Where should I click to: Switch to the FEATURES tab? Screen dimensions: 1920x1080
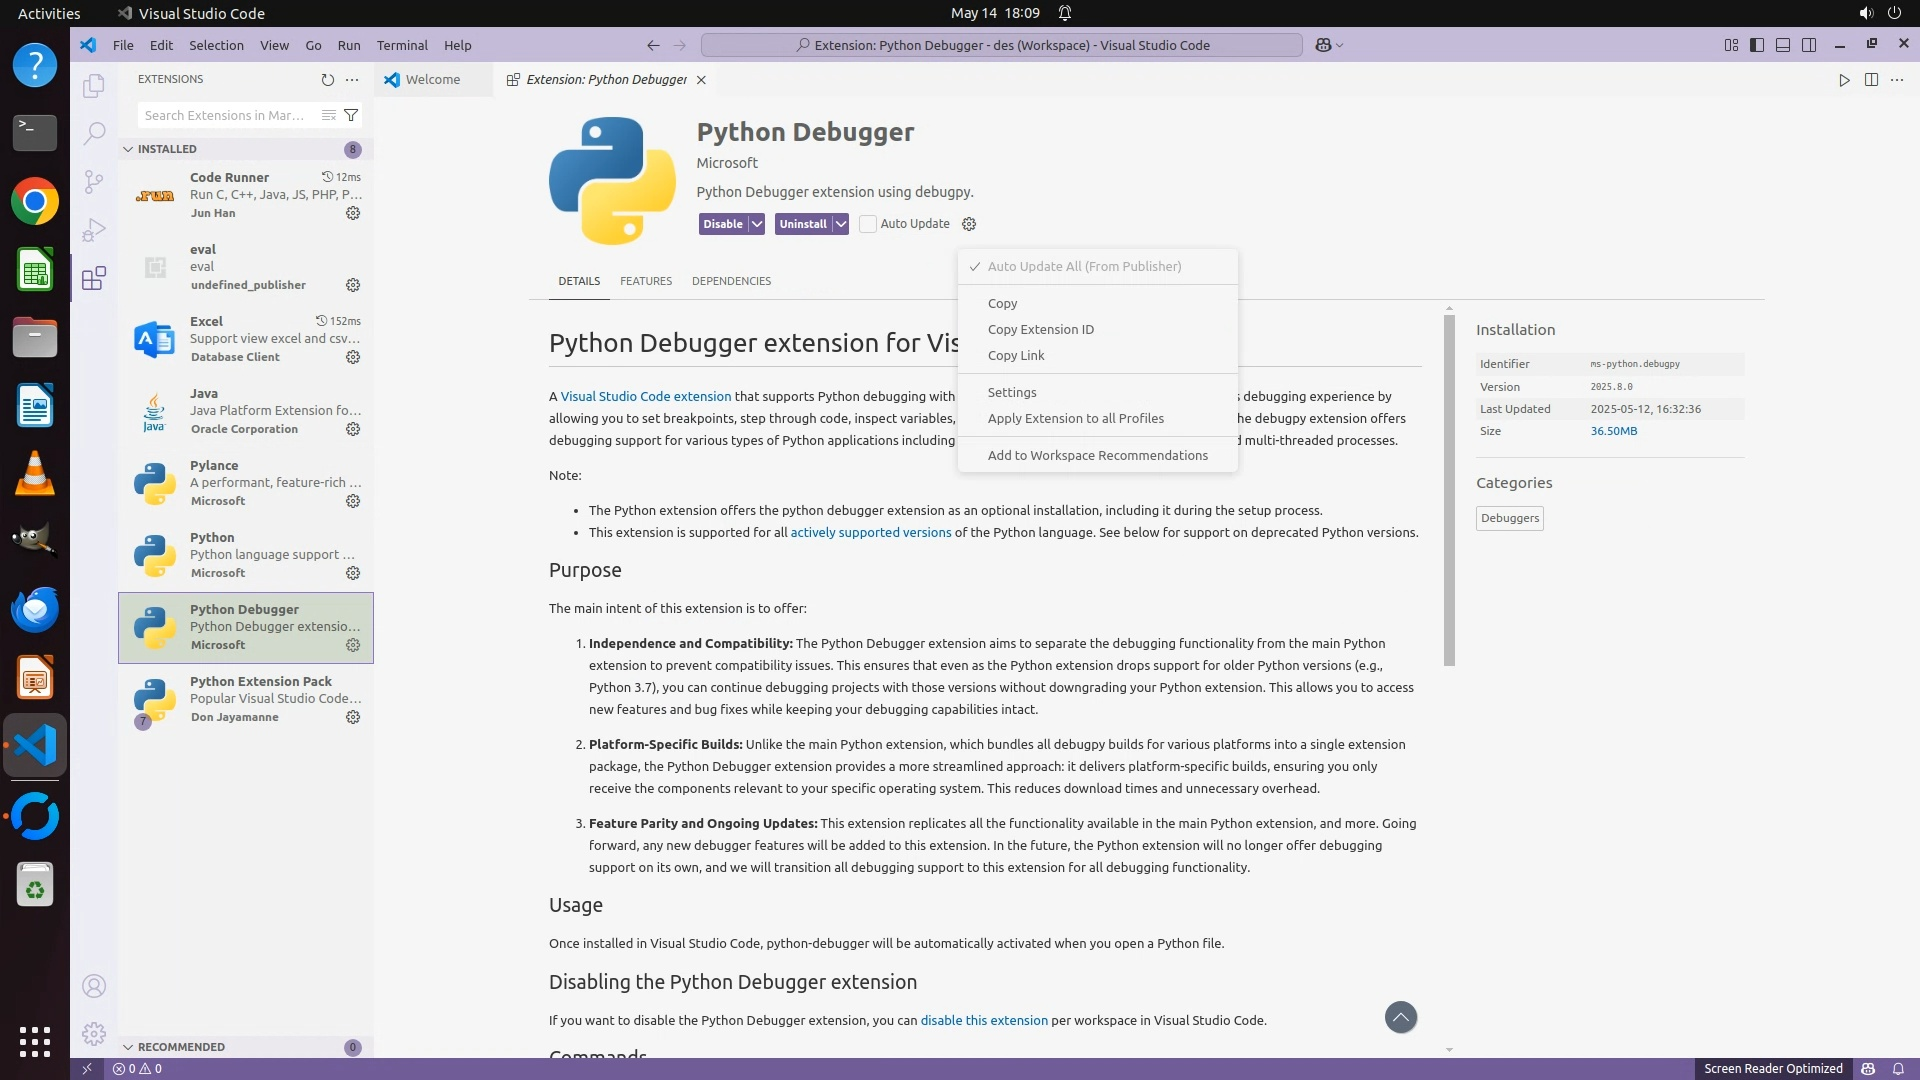(645, 281)
